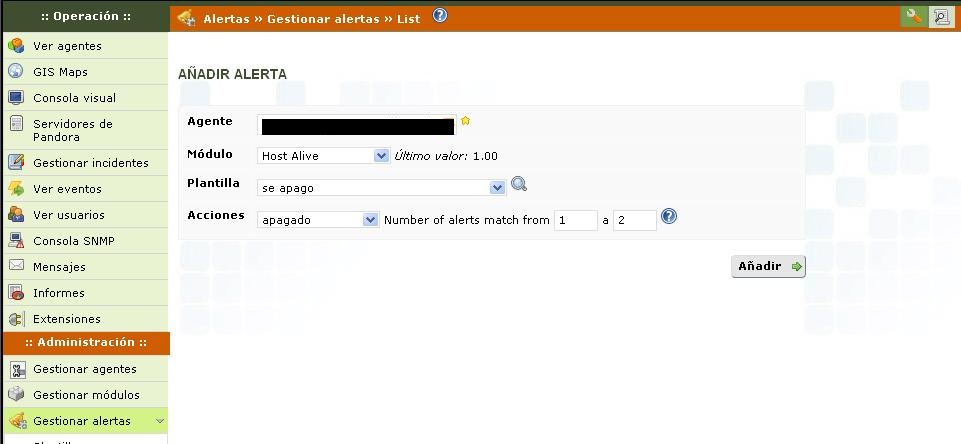Image resolution: width=961 pixels, height=444 pixels.
Task: Click the magnifier page icon in header
Action: 940,16
